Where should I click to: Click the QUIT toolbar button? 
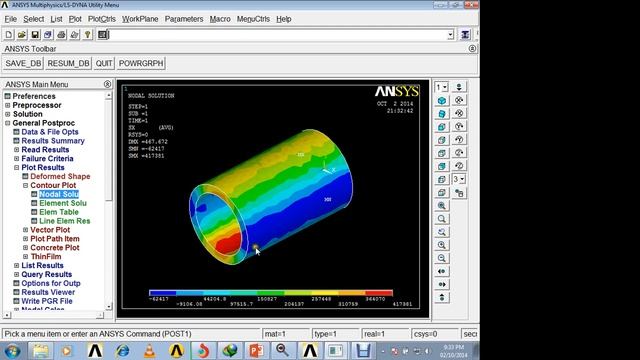[104, 63]
